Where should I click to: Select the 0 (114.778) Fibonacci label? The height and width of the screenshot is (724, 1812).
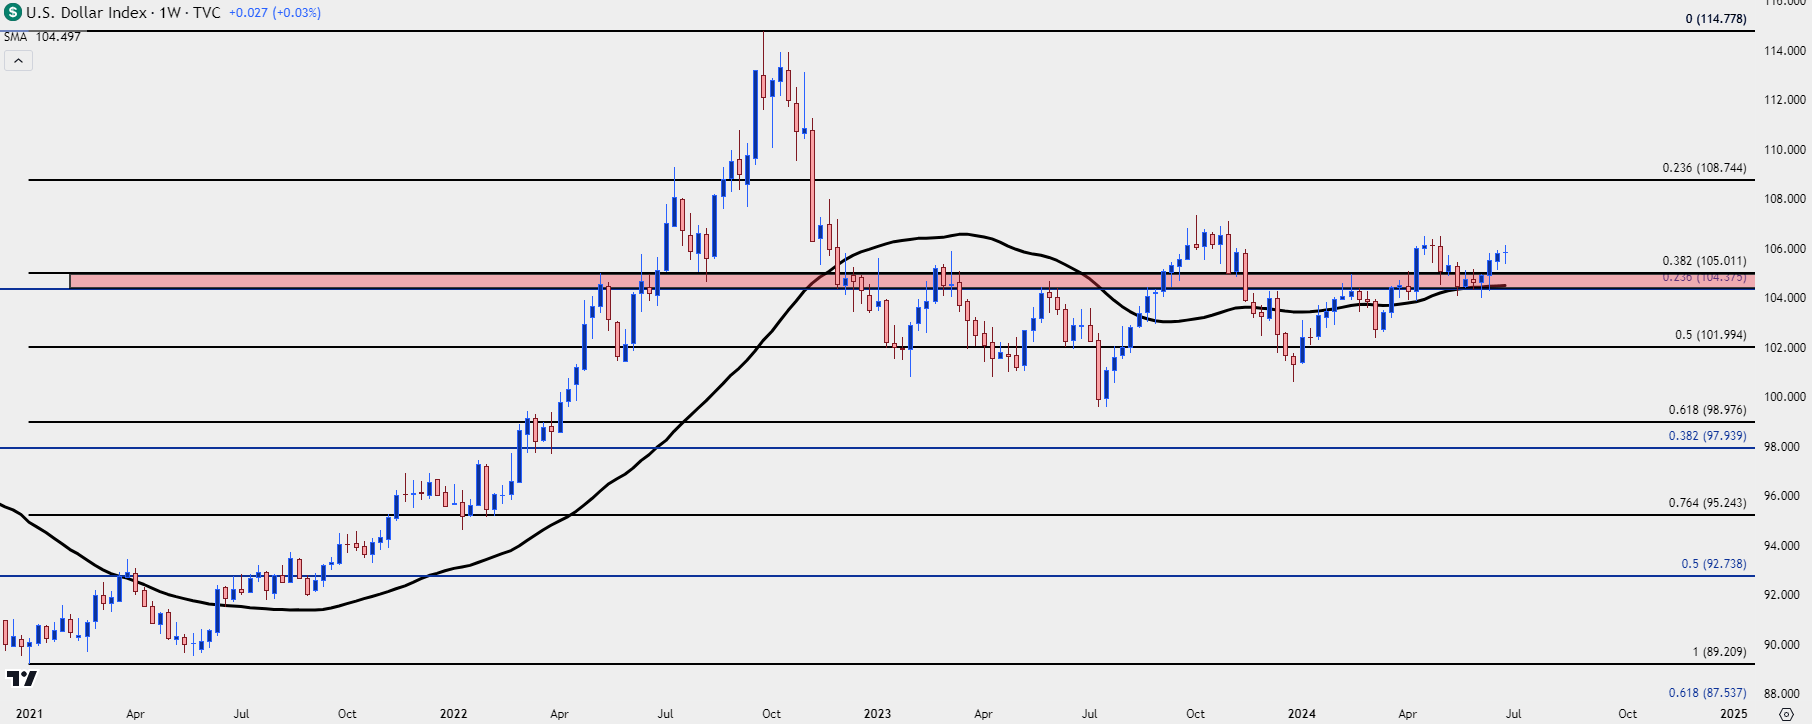coord(1716,19)
